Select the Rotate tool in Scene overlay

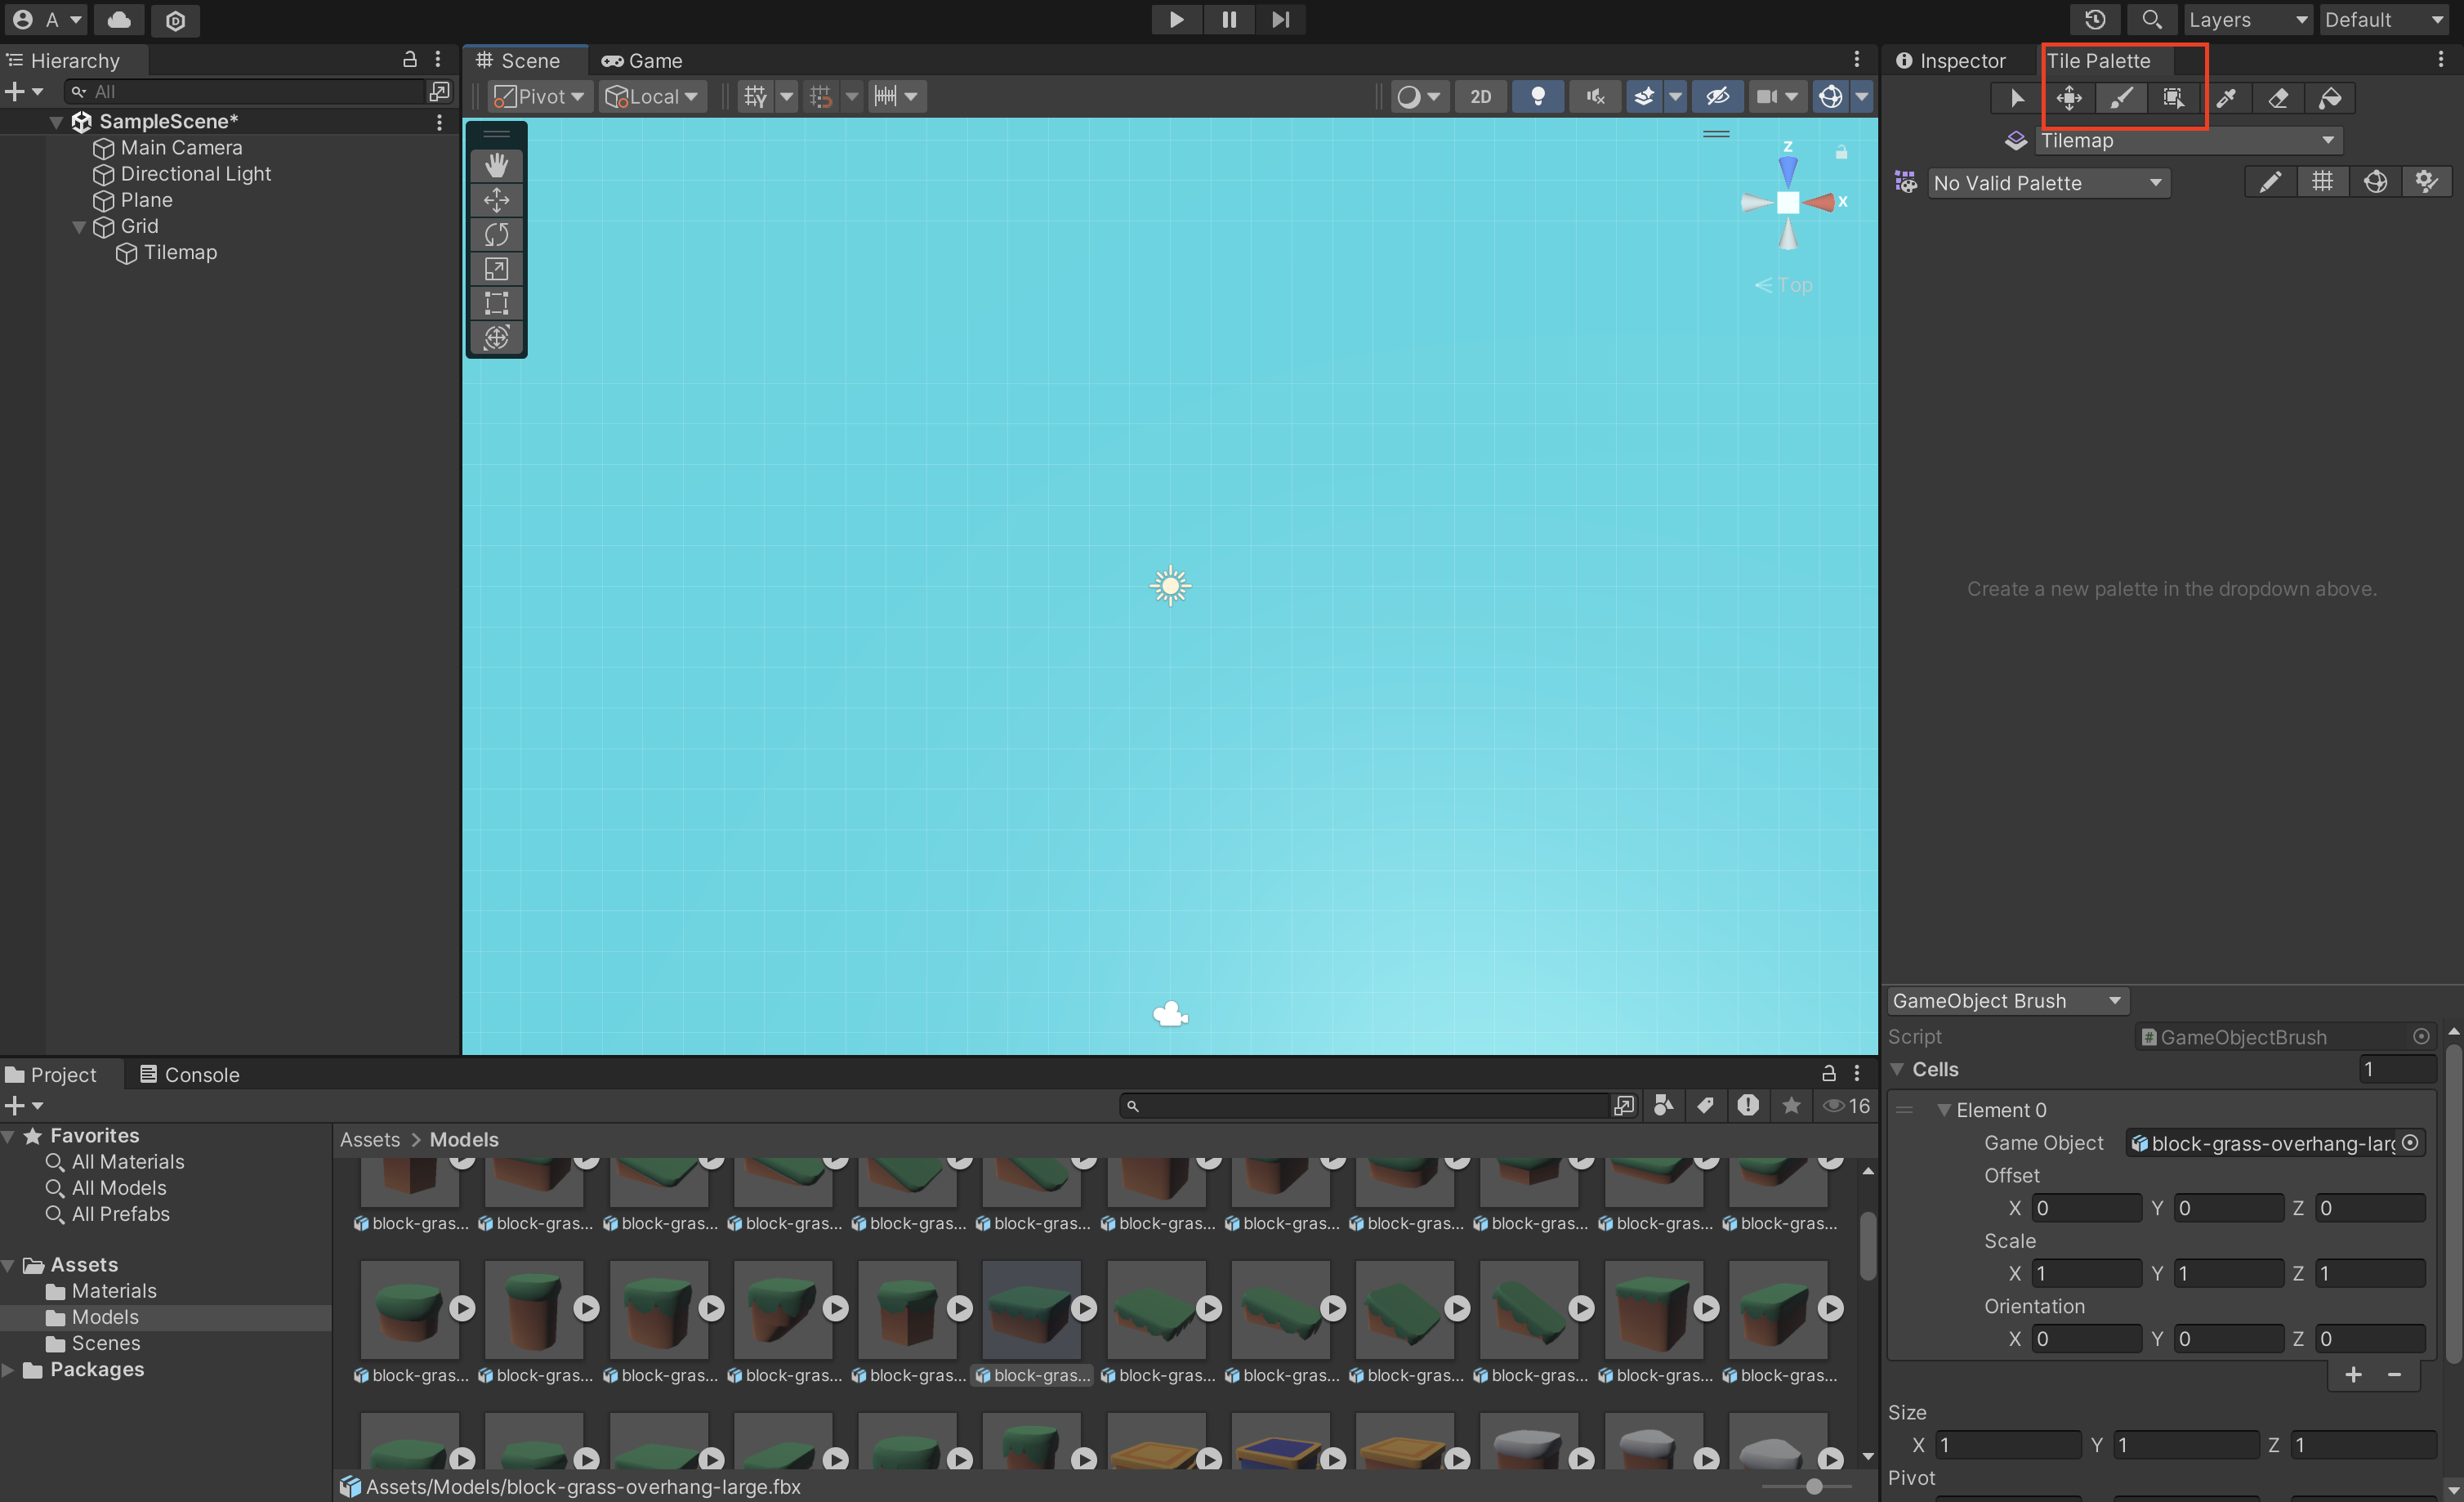coord(496,234)
